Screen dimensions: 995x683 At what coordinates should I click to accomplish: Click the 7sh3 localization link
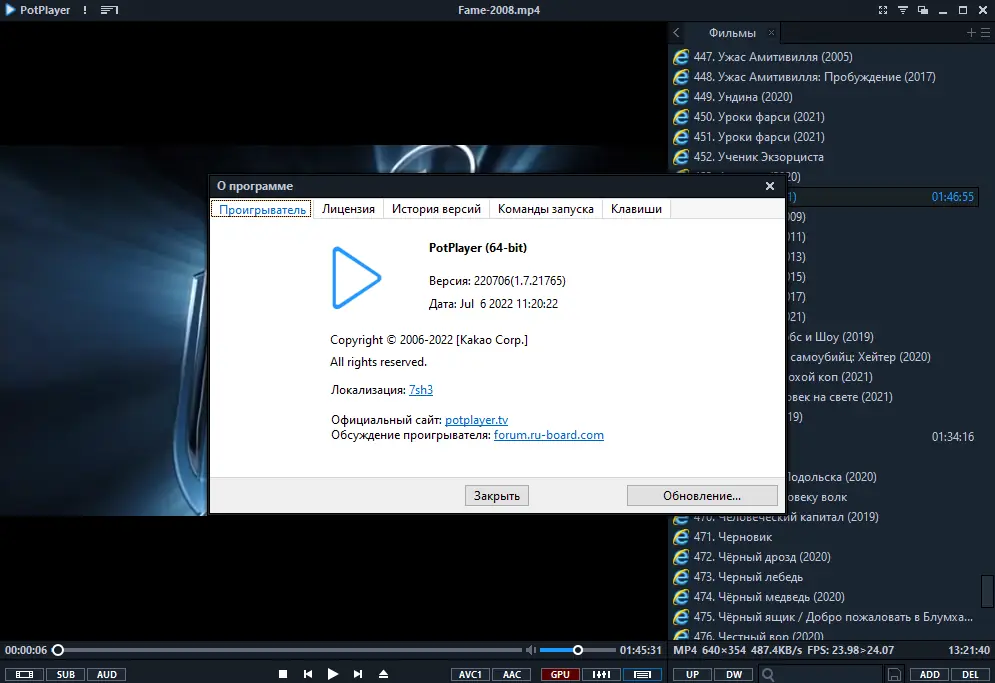pyautogui.click(x=421, y=390)
